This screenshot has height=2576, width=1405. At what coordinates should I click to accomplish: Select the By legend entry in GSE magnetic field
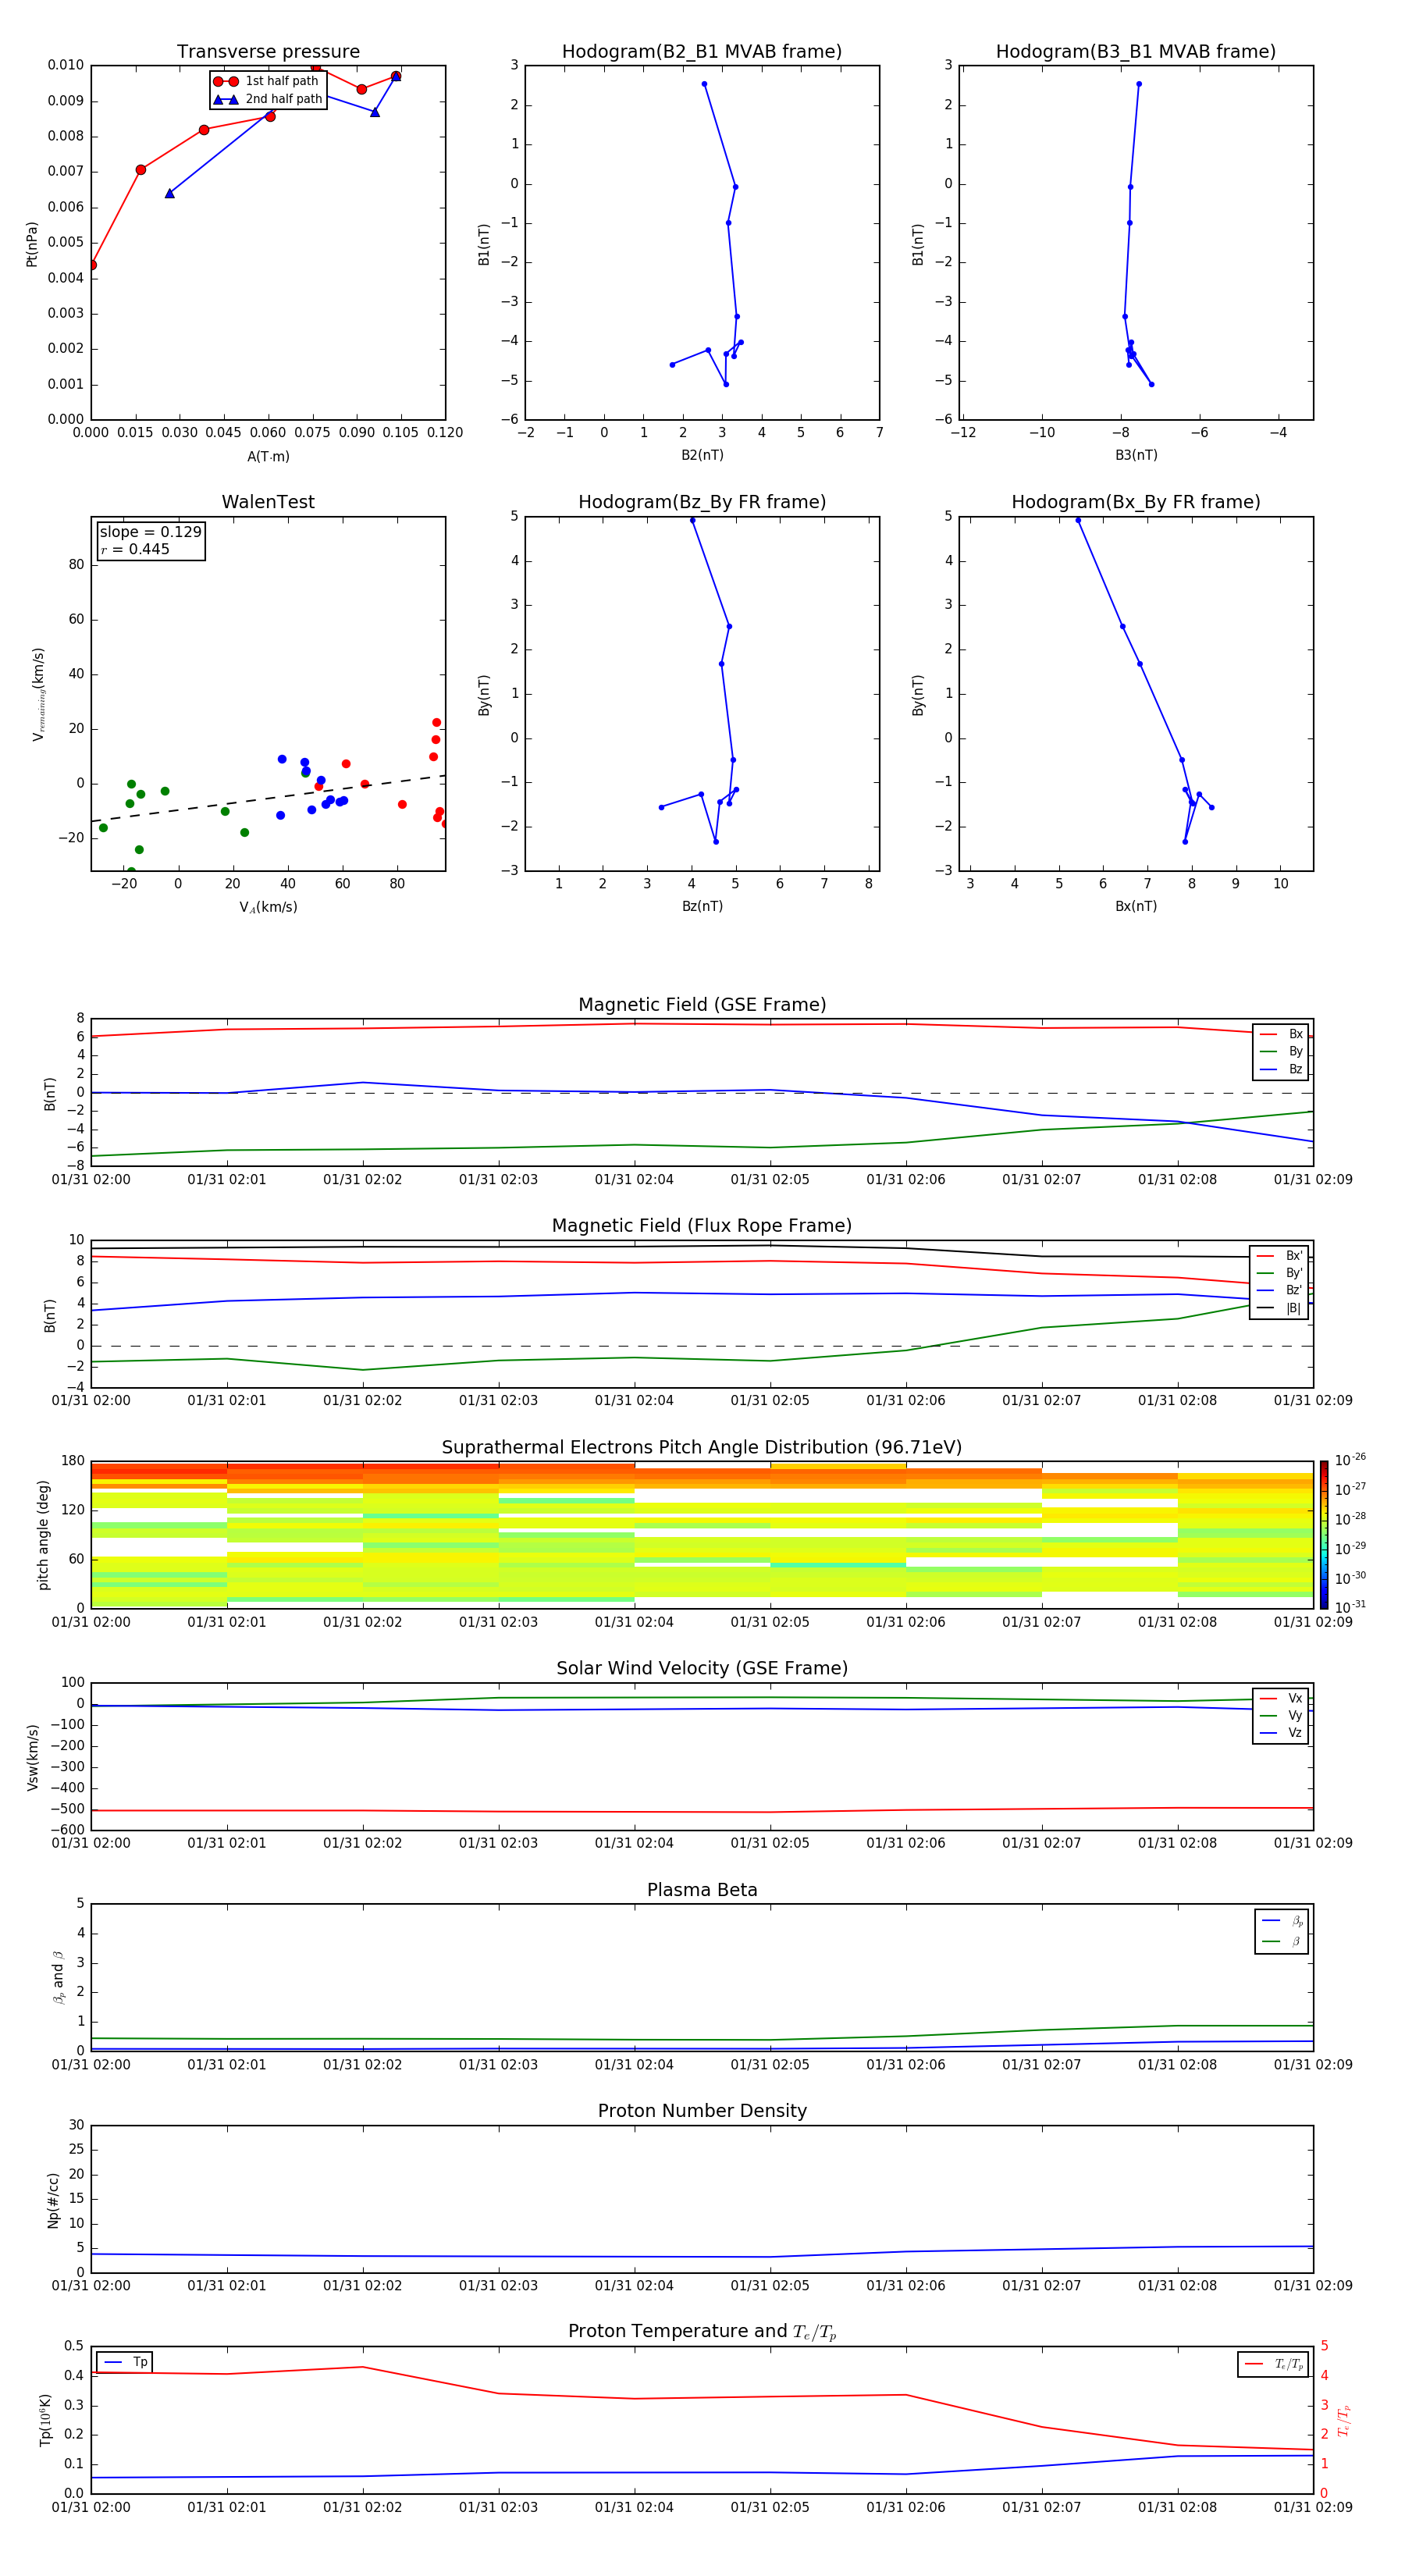pos(1281,1052)
